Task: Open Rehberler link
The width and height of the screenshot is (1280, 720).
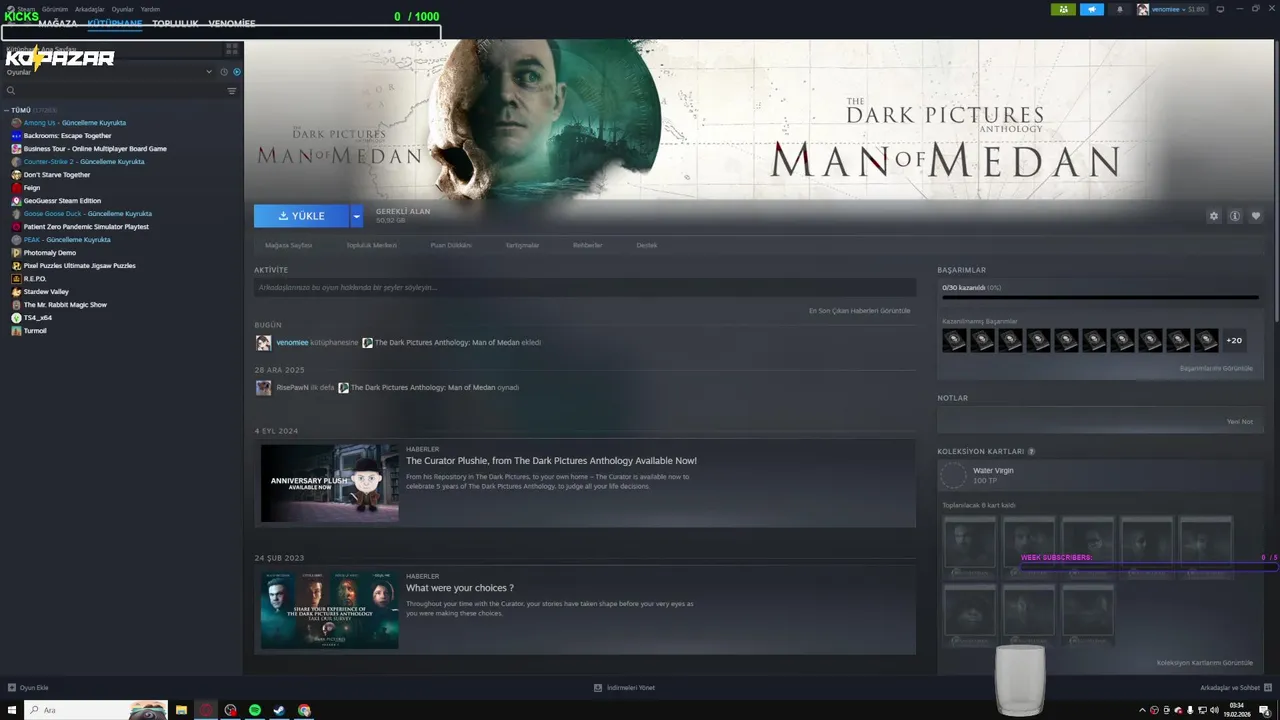Action: tap(588, 245)
